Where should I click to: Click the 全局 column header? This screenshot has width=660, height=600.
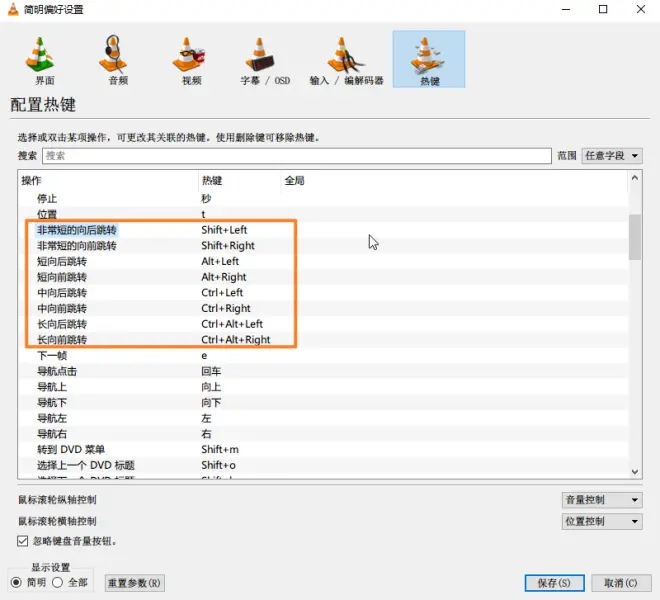[x=454, y=181]
